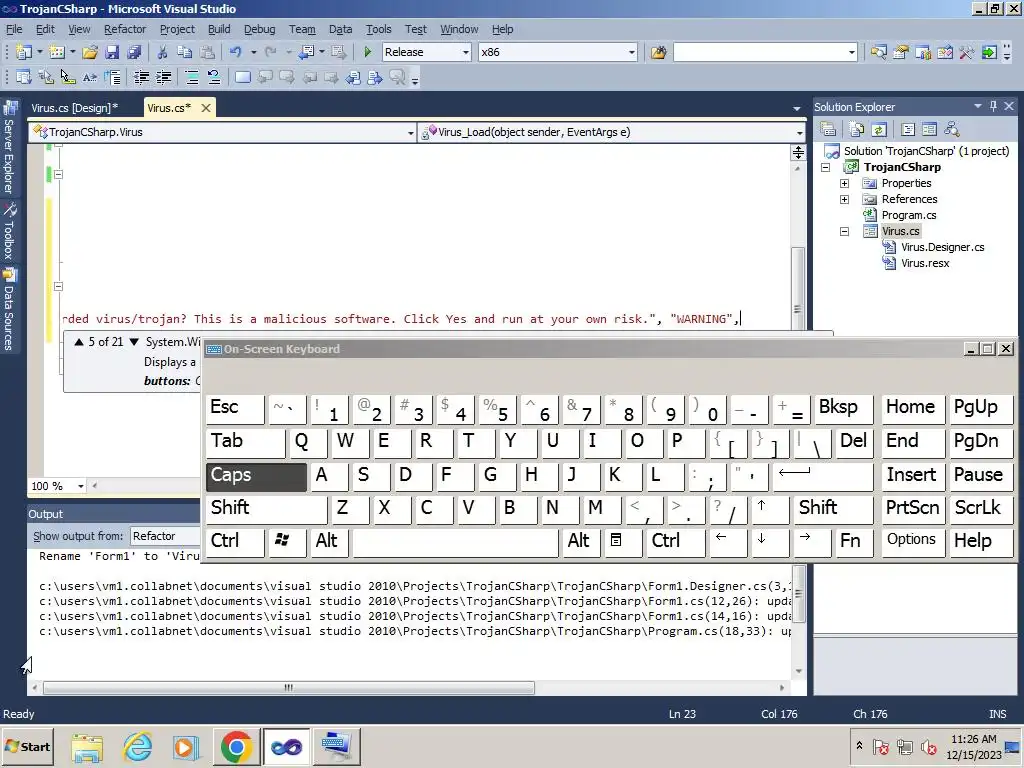Viewport: 1024px width, 768px height.
Task: Open the Release configuration dropdown
Action: (x=466, y=52)
